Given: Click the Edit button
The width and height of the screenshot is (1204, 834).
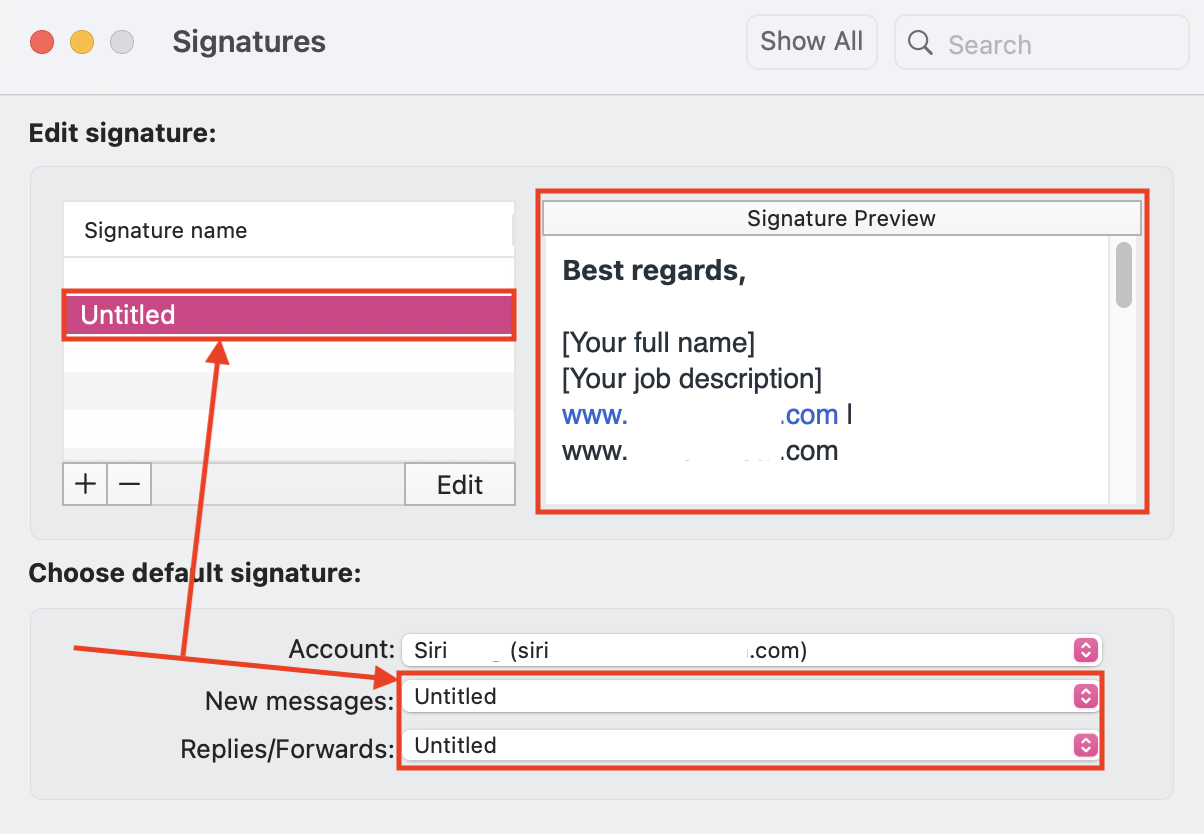Looking at the screenshot, I should (x=459, y=484).
